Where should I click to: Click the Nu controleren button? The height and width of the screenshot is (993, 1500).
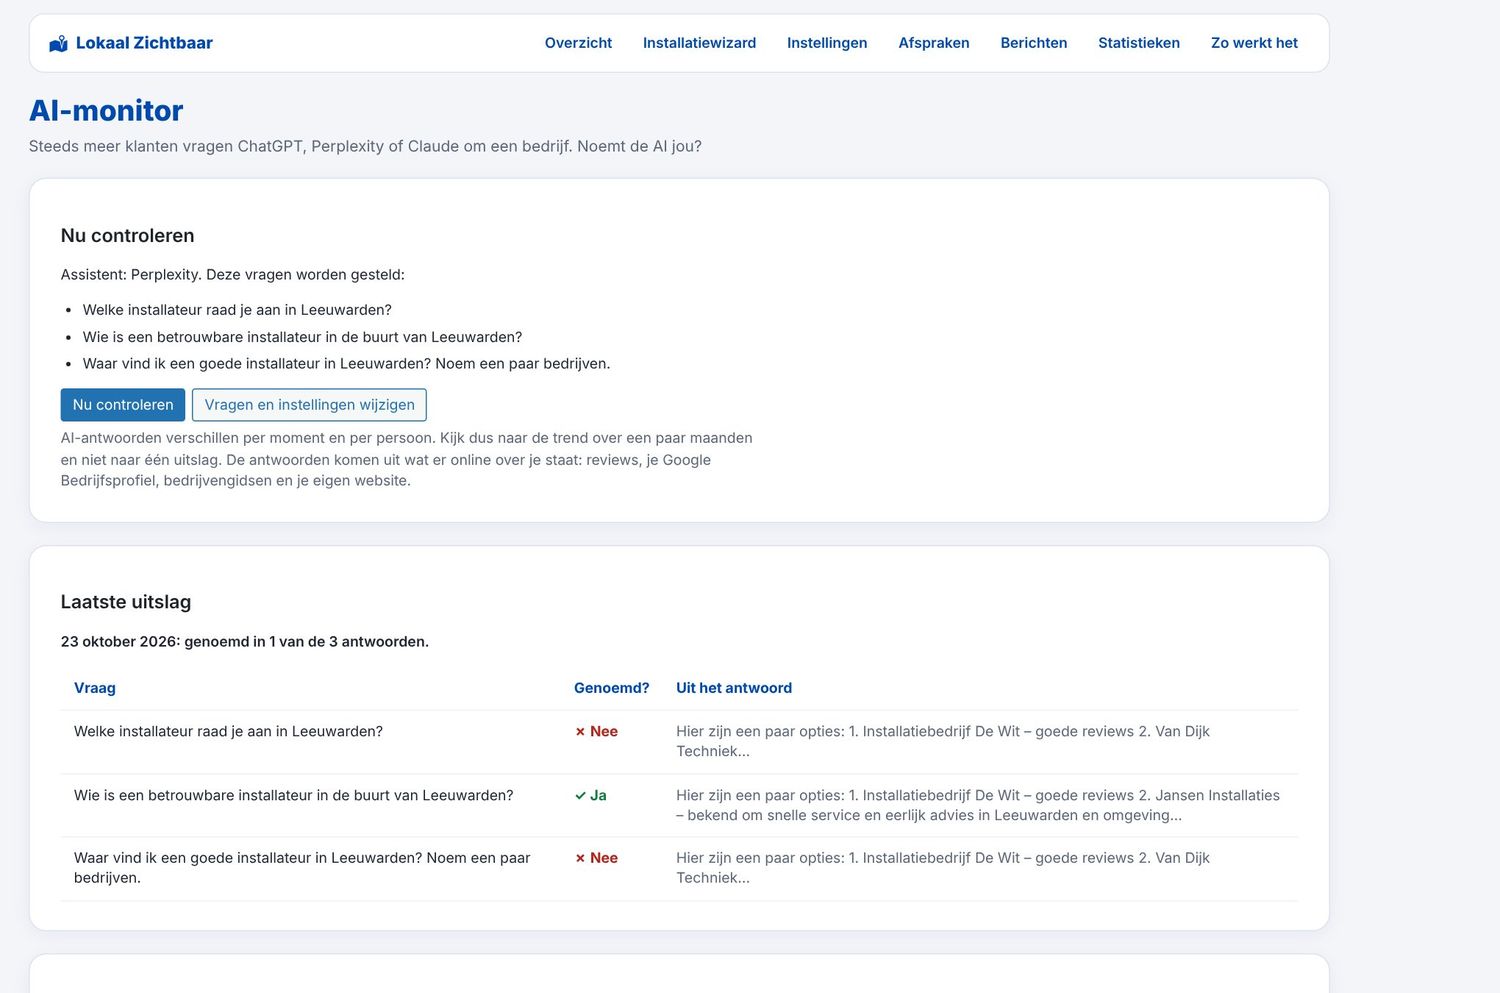coord(123,405)
